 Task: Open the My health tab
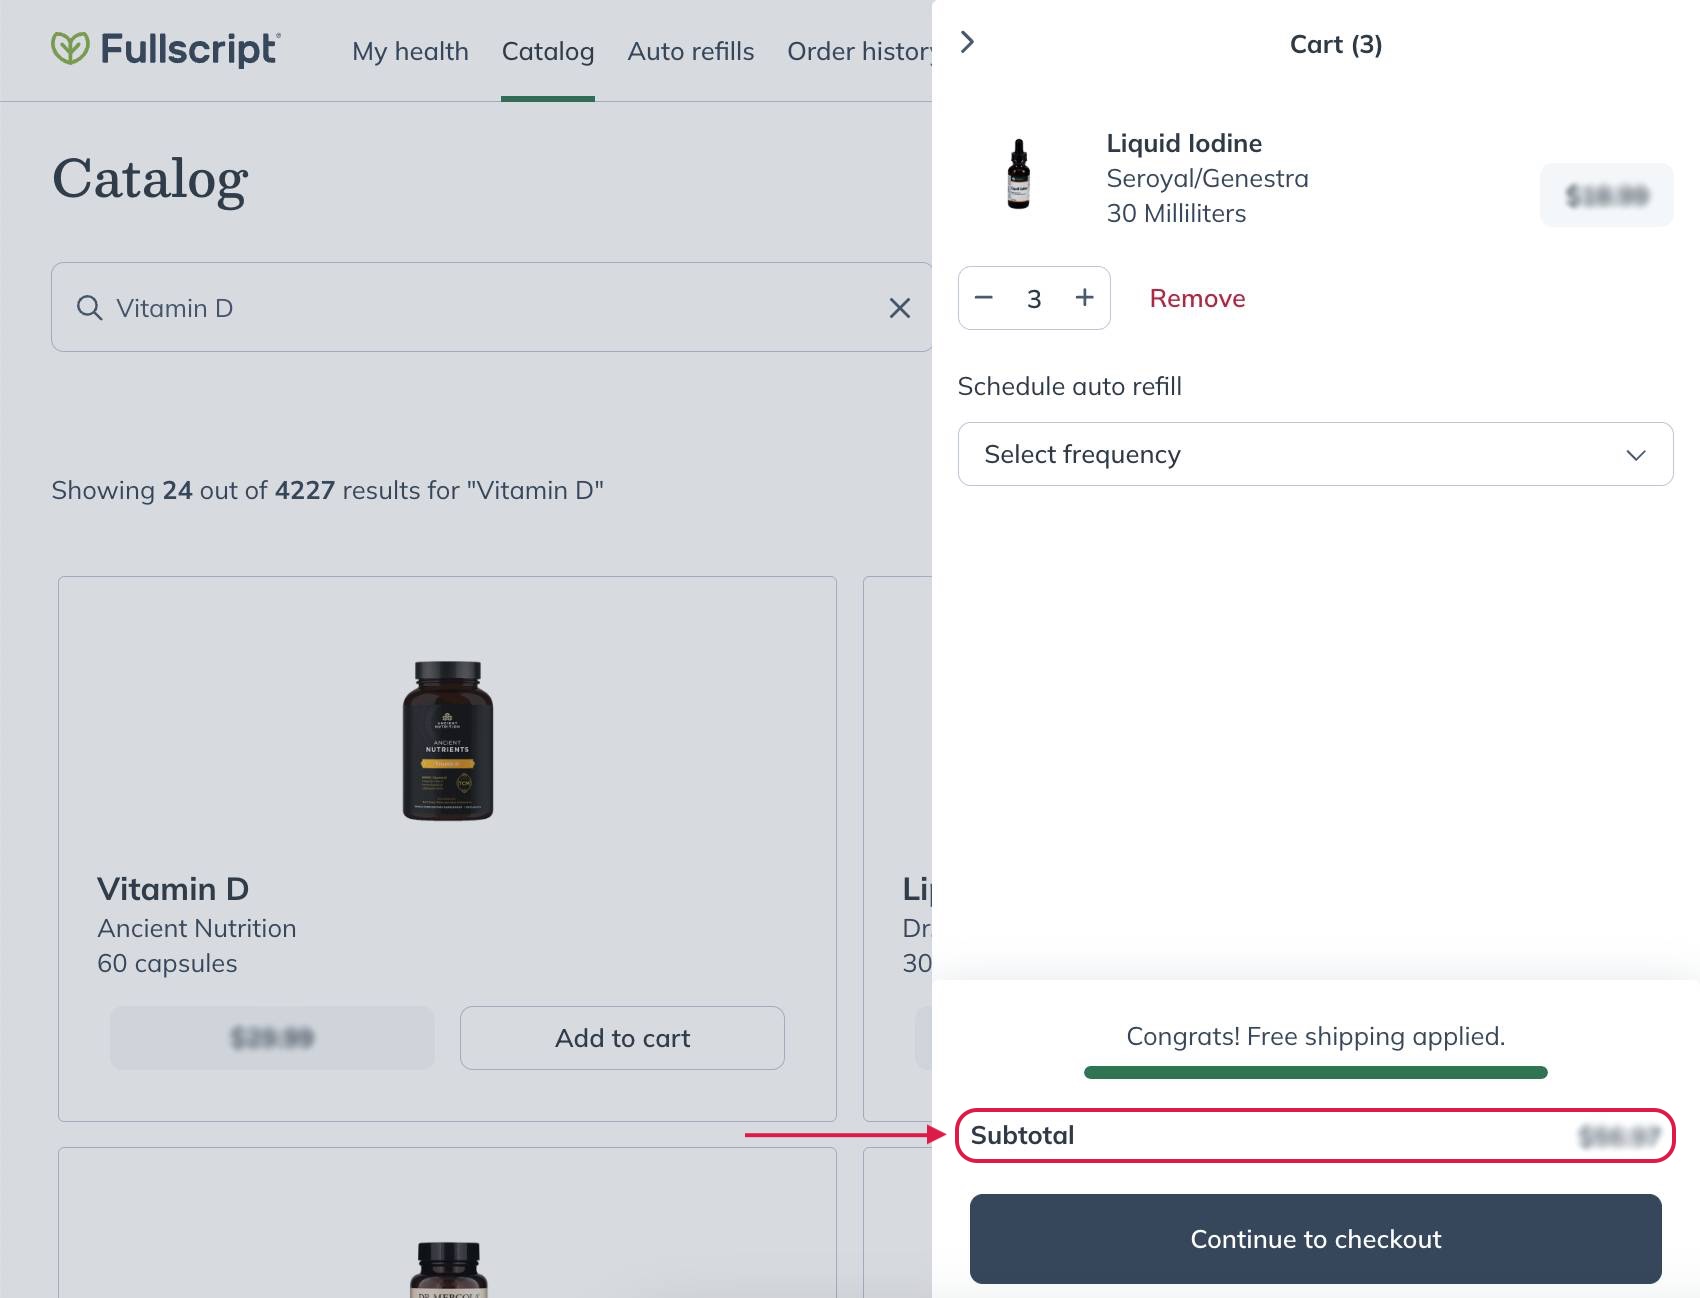tap(410, 51)
